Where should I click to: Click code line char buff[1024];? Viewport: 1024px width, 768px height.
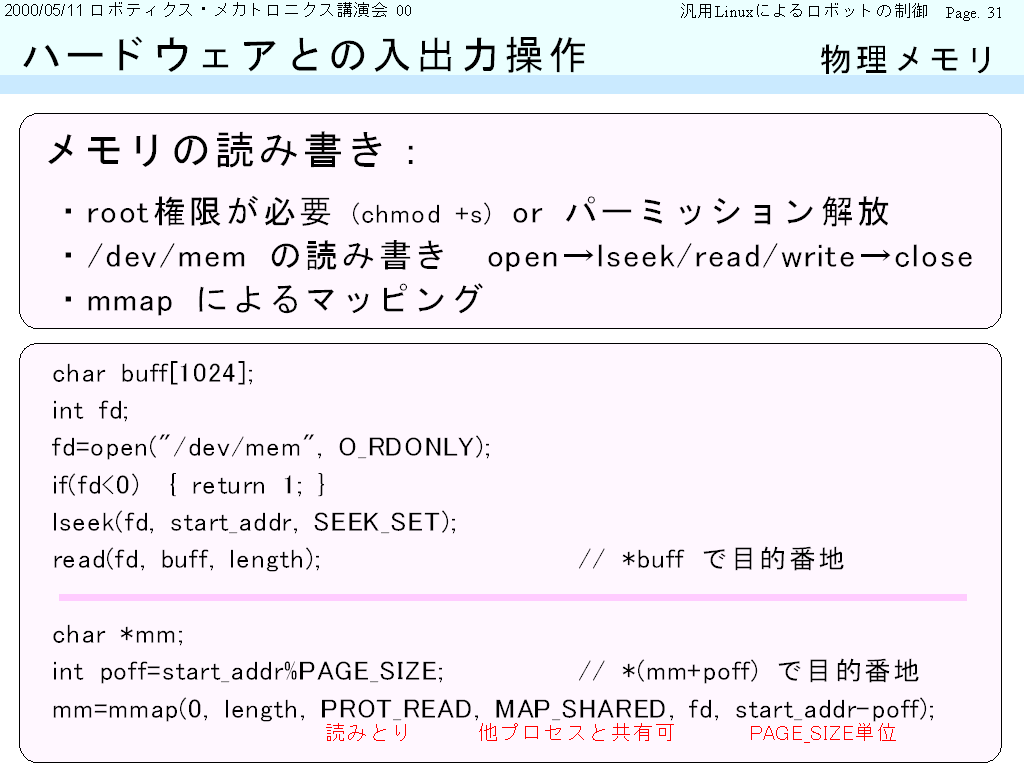coord(153,373)
